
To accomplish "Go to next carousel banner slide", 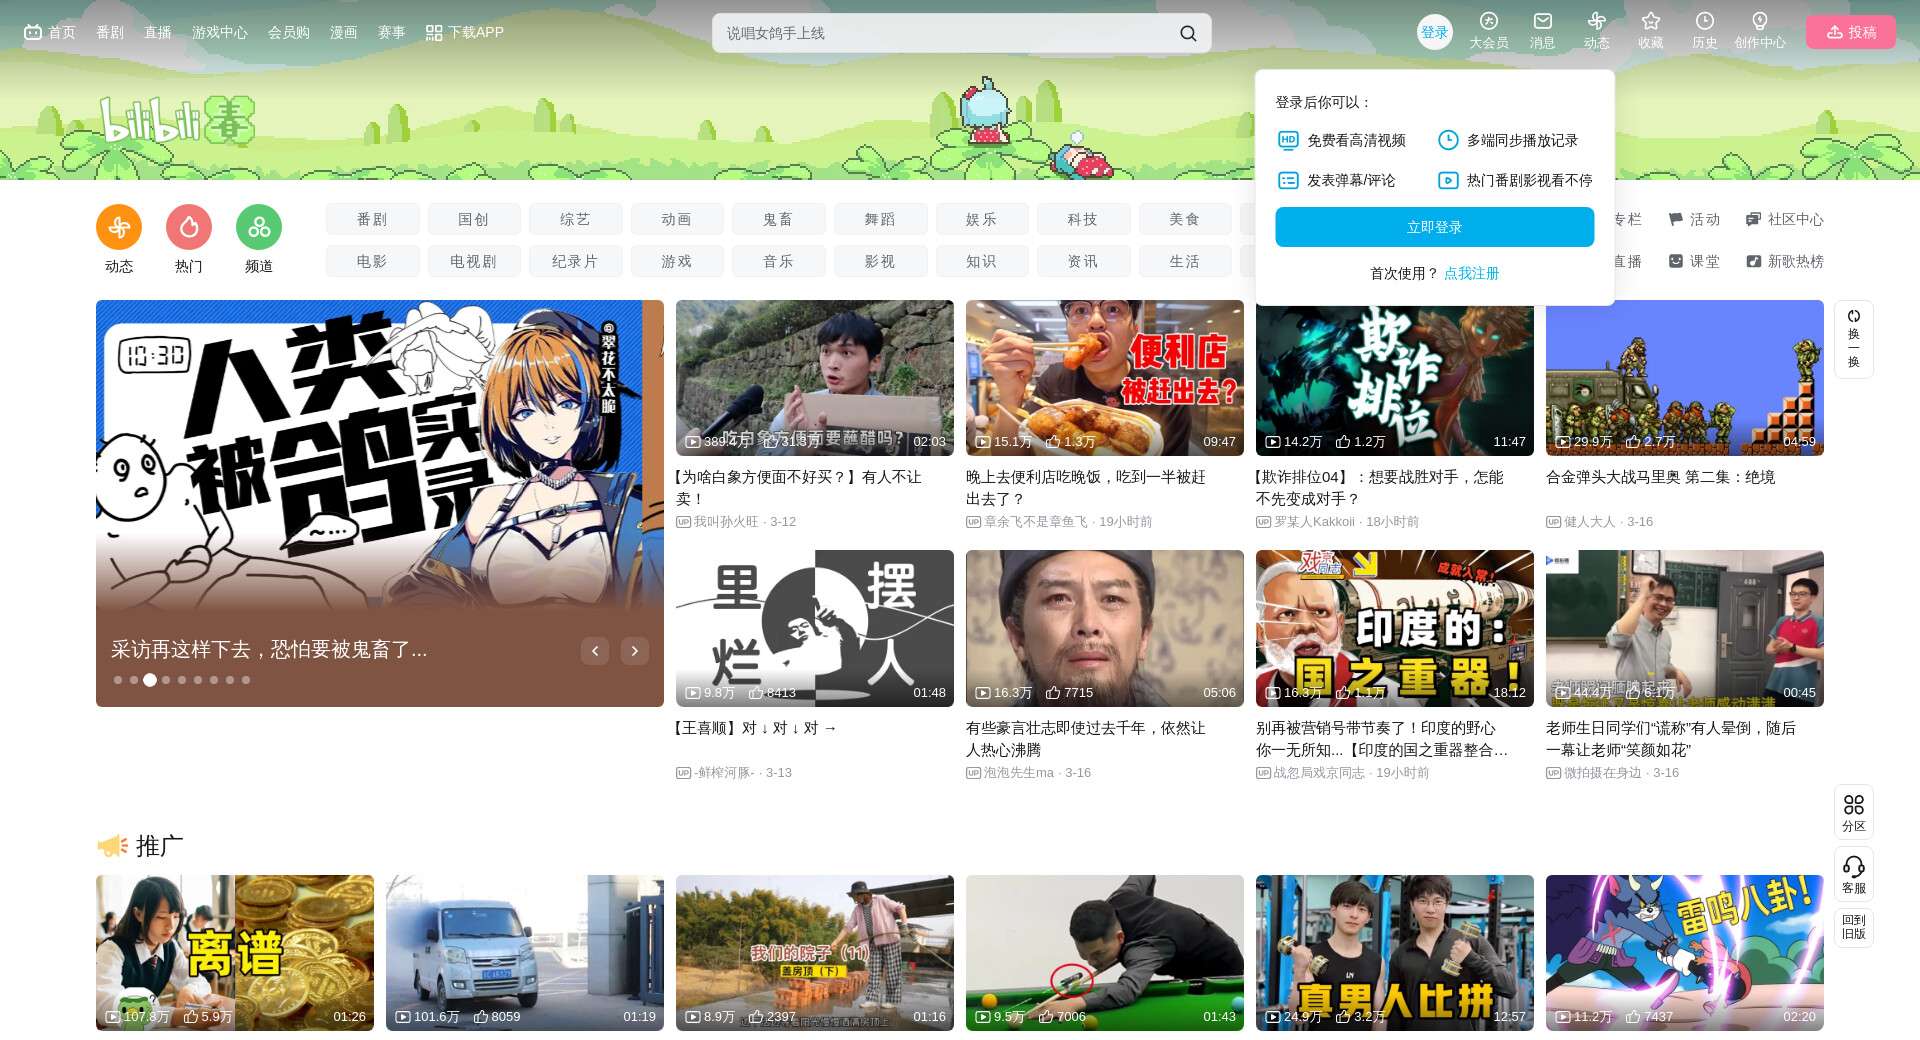I will (635, 651).
